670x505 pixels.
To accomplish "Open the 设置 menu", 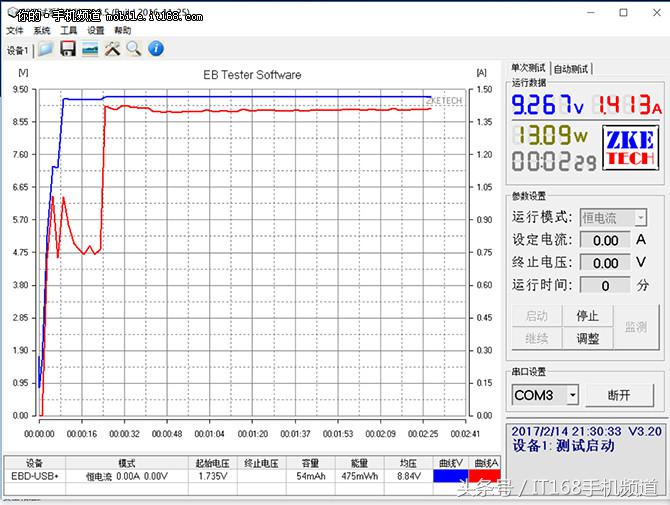I will (95, 31).
